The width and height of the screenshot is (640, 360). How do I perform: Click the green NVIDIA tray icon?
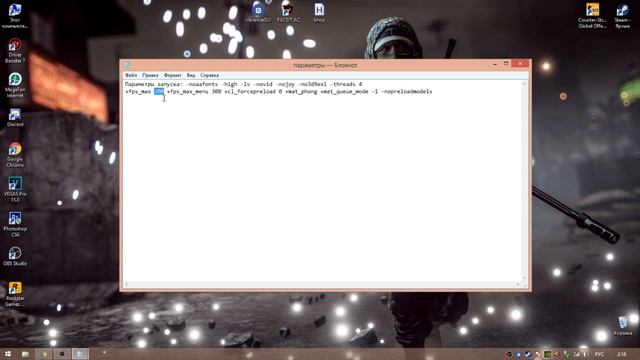[548, 354]
